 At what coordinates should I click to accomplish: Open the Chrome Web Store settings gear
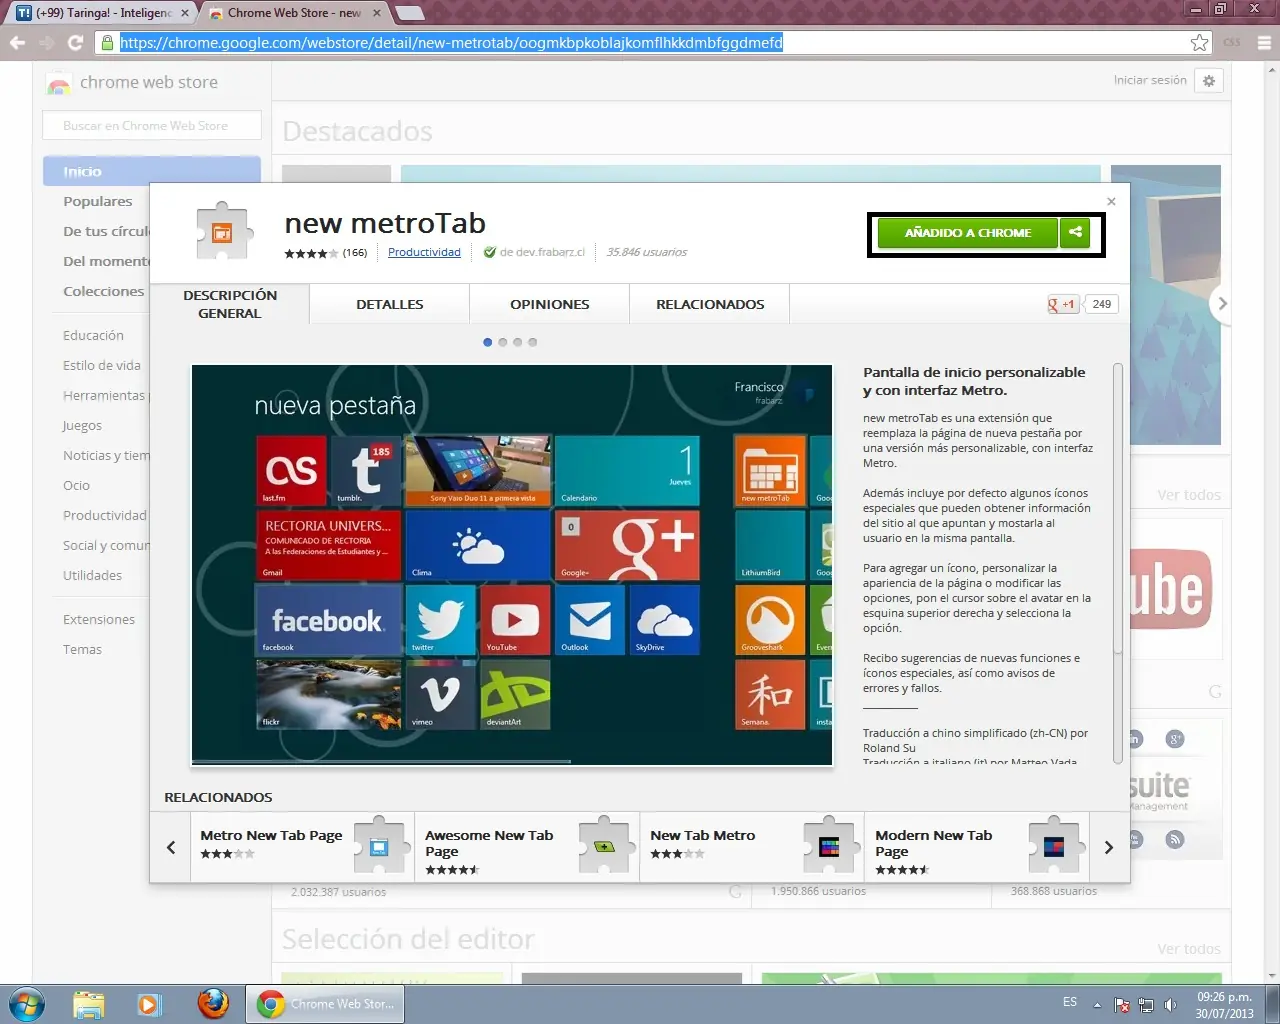click(x=1209, y=81)
